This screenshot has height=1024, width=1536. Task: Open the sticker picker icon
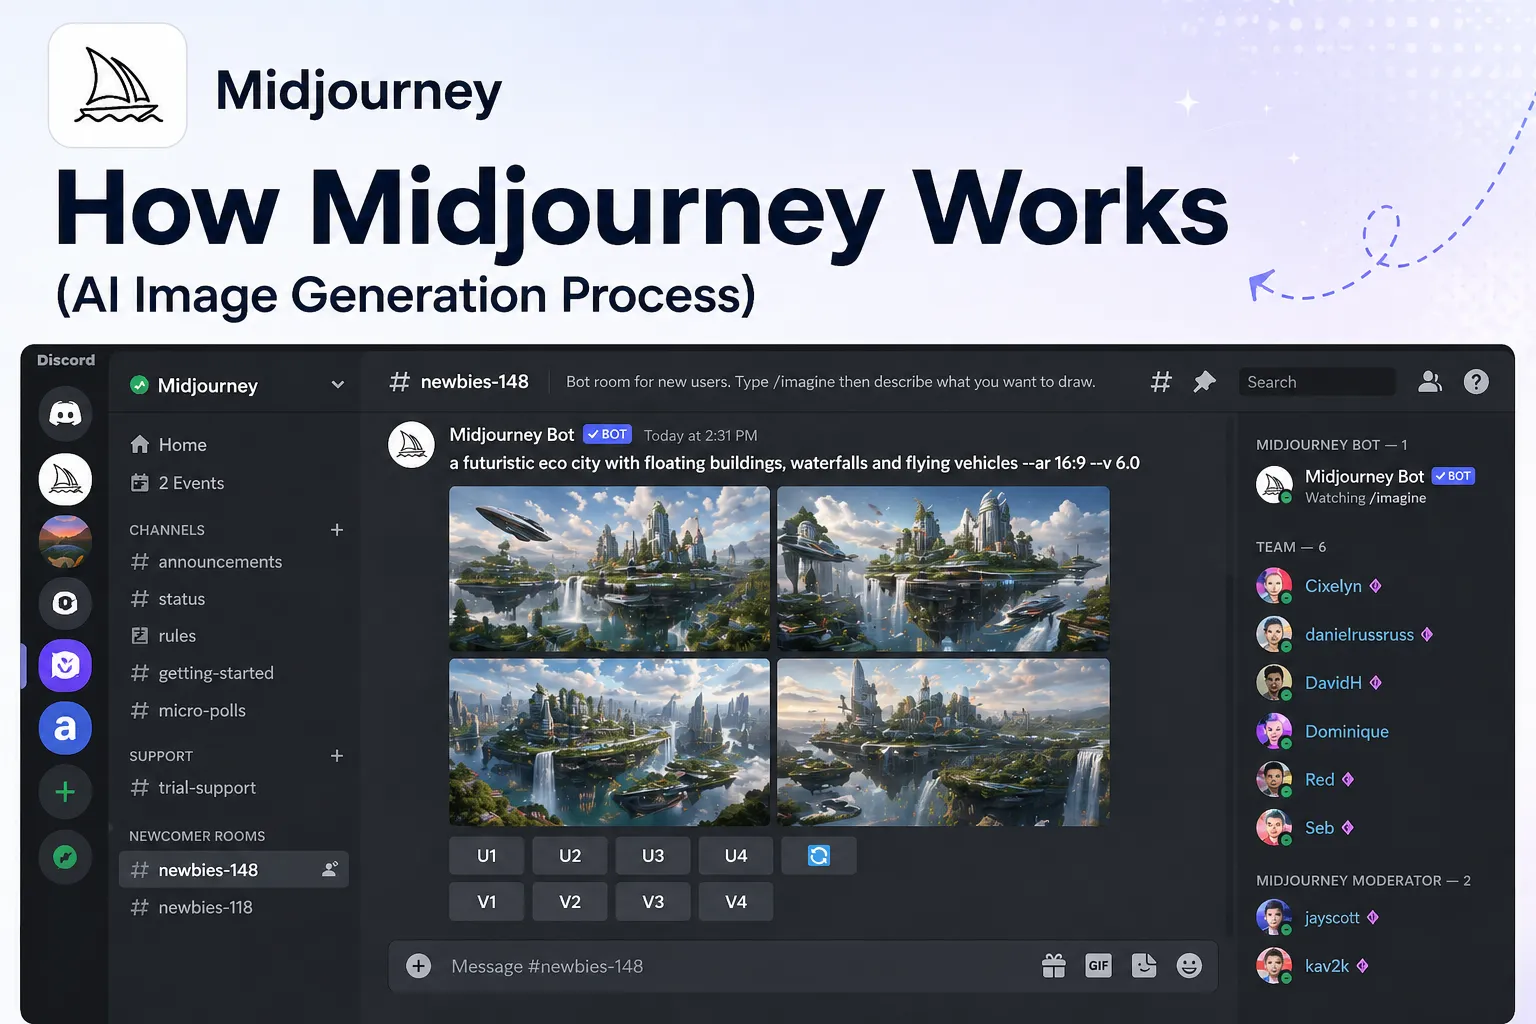tap(1144, 965)
